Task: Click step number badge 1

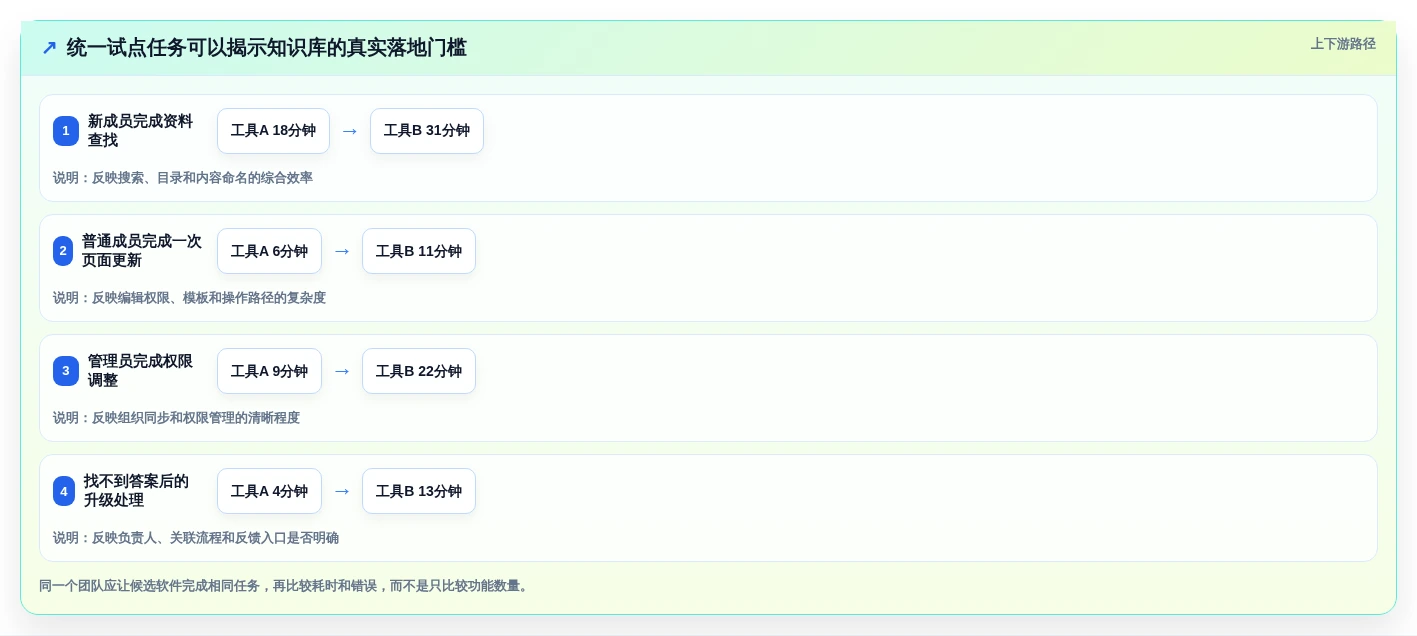Action: 66,131
